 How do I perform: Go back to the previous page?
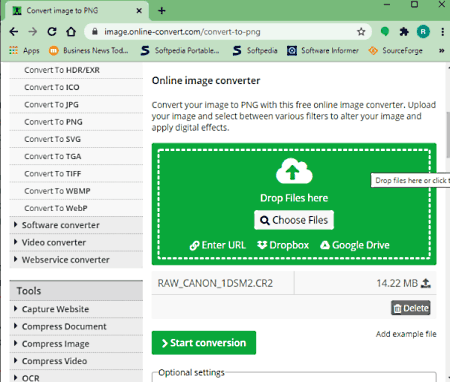click(14, 32)
